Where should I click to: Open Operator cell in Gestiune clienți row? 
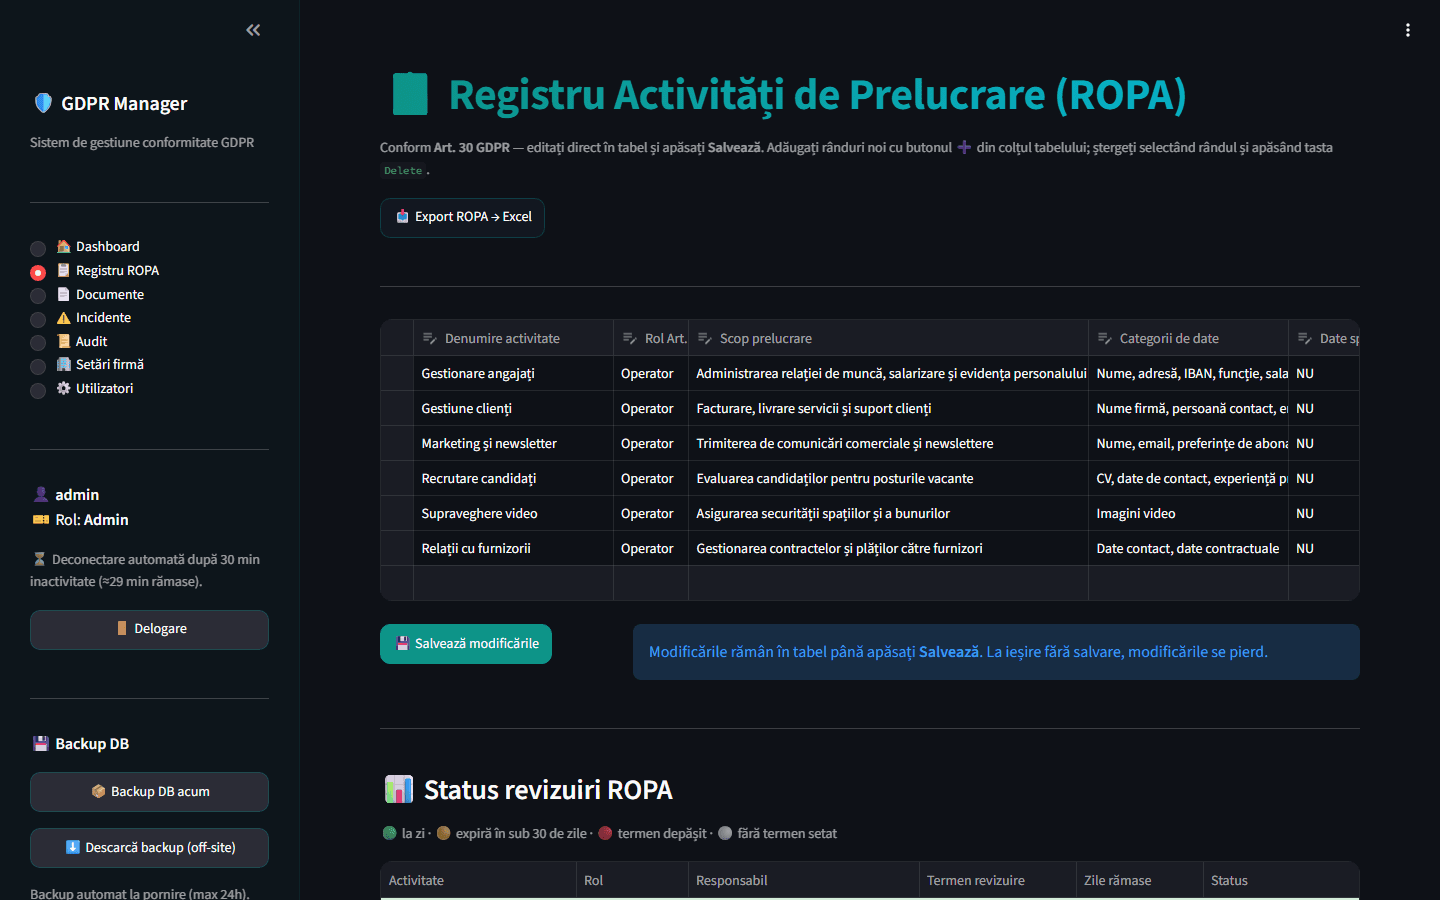651,408
